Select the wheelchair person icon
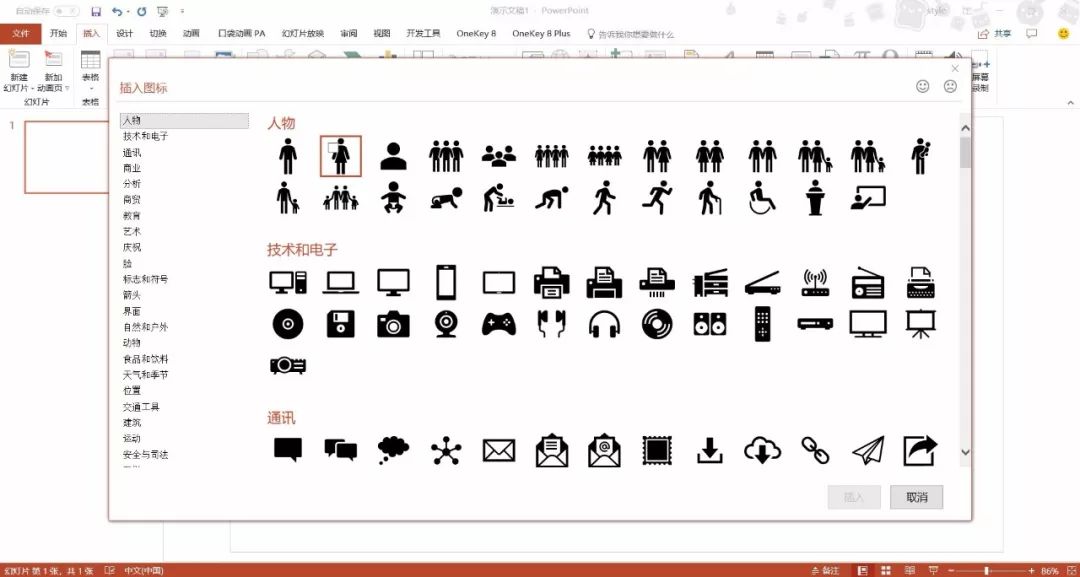1080x577 pixels. pos(762,198)
